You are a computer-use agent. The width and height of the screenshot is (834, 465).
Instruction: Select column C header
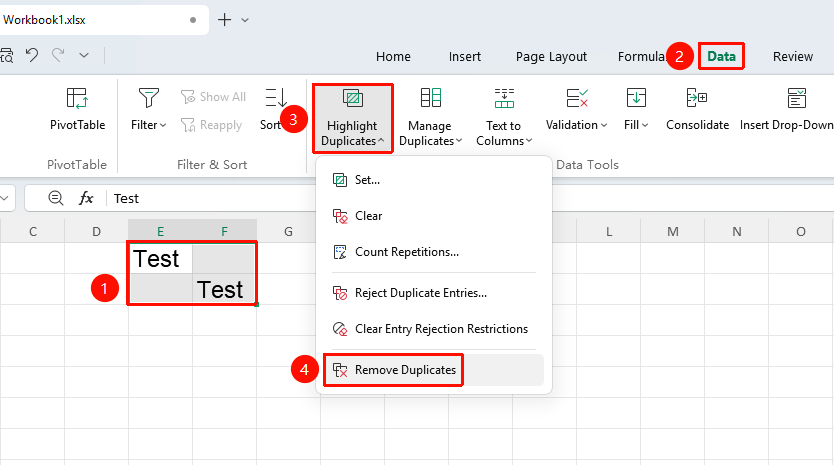(33, 231)
